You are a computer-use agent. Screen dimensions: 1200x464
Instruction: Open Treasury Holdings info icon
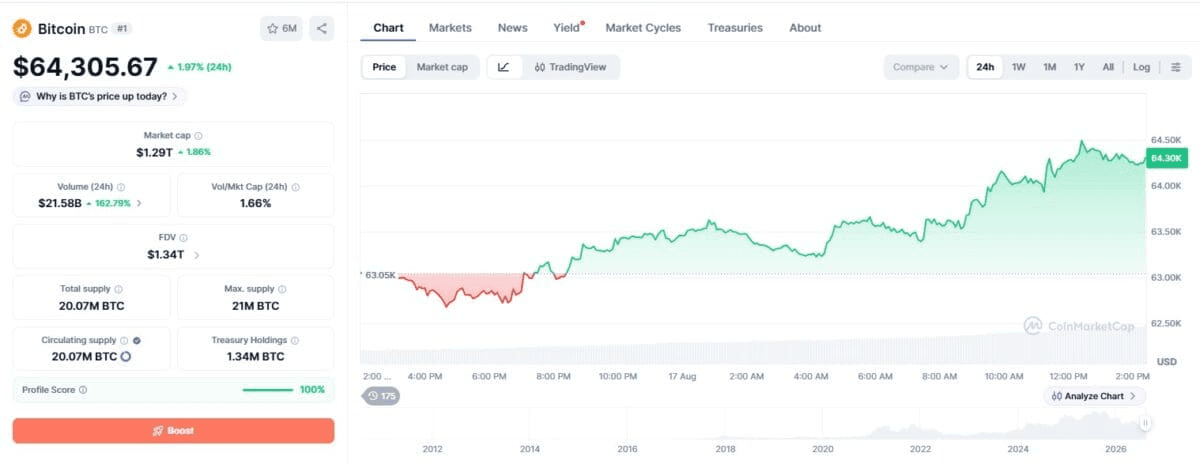[295, 340]
